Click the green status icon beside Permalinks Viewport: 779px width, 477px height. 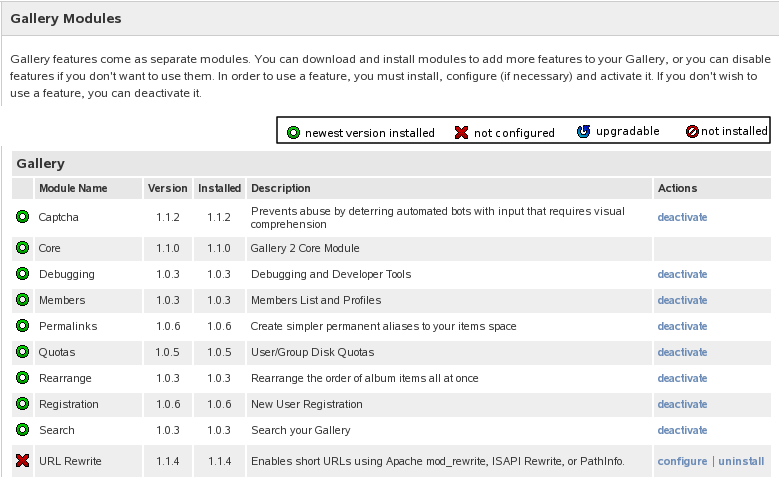(x=22, y=326)
